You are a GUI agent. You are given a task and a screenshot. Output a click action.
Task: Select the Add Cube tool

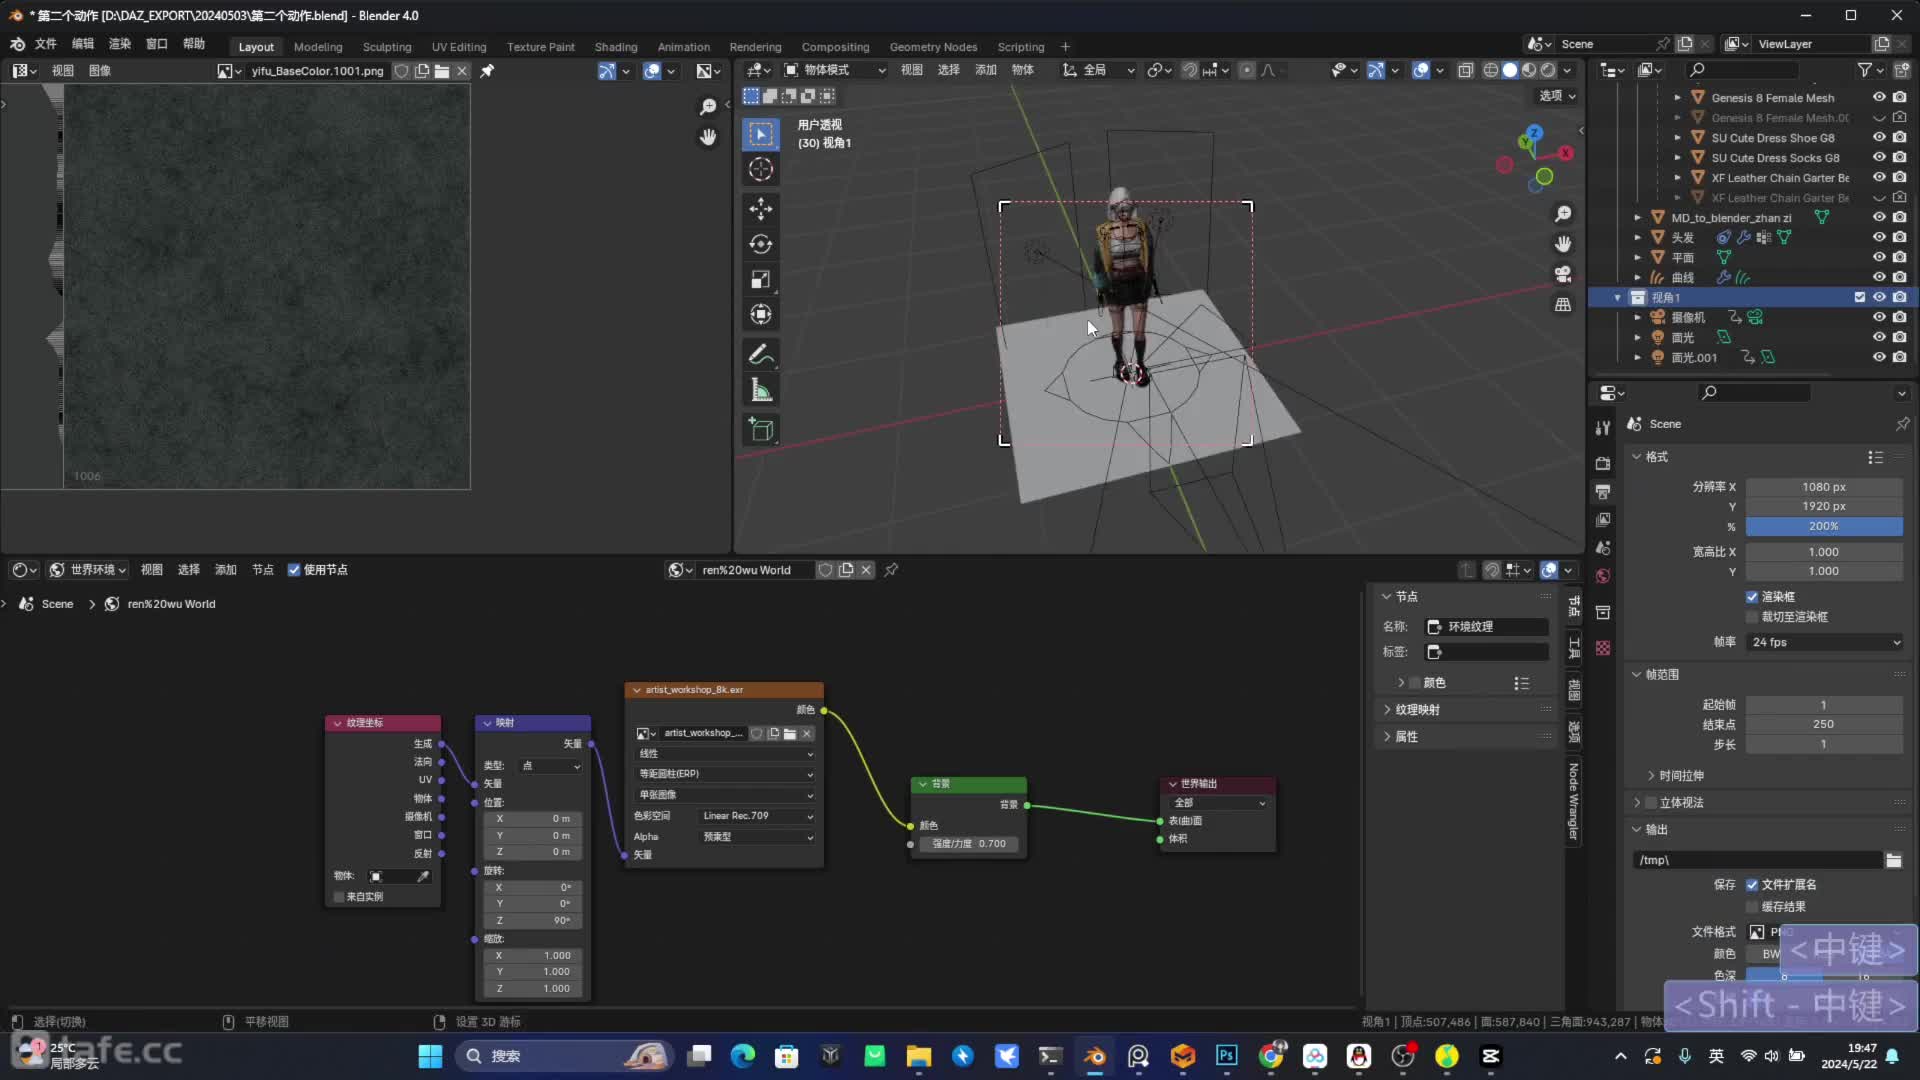(x=761, y=430)
